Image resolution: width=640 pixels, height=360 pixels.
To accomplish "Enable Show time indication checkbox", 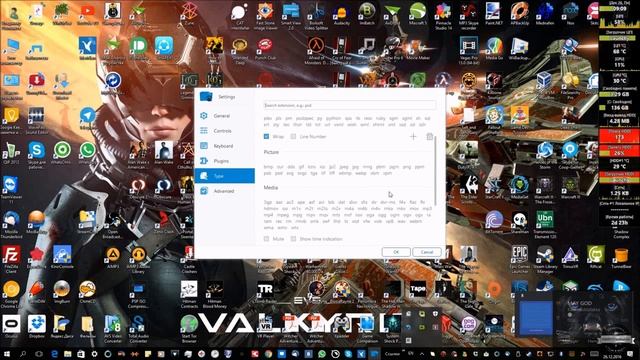I will 293,239.
